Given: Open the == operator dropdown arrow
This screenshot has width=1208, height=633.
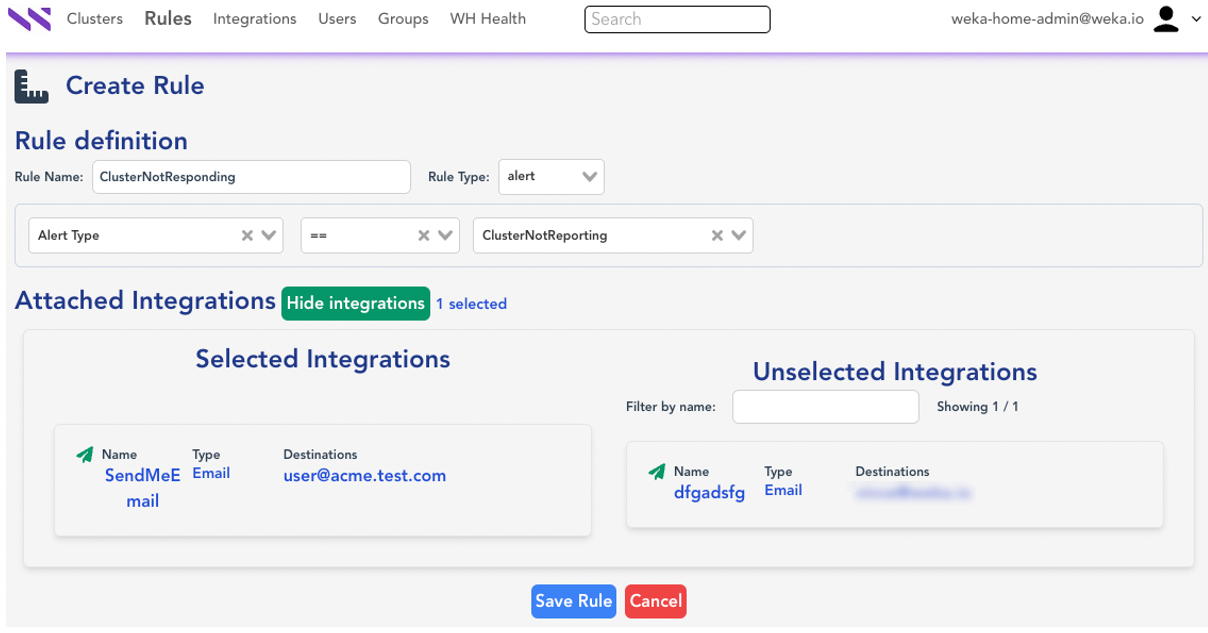Looking at the screenshot, I should (x=446, y=236).
